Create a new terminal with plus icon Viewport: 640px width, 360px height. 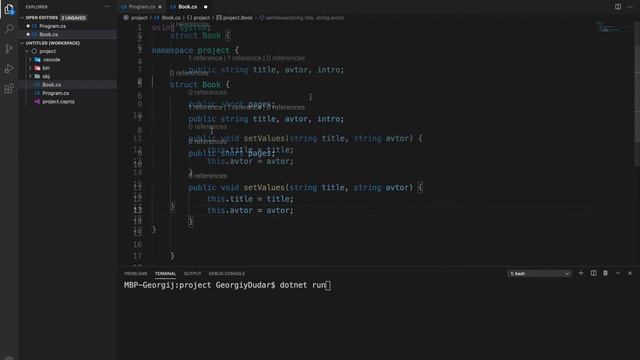point(581,273)
